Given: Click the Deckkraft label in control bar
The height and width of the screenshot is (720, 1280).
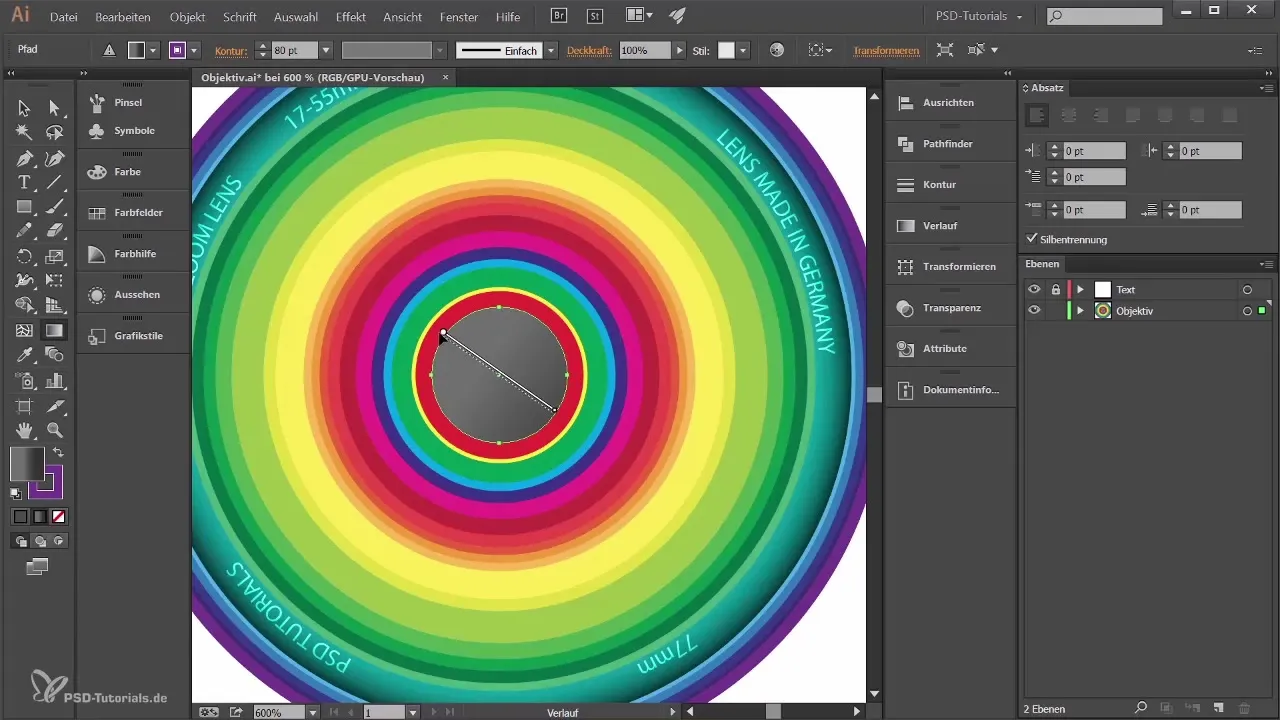Looking at the screenshot, I should point(590,50).
